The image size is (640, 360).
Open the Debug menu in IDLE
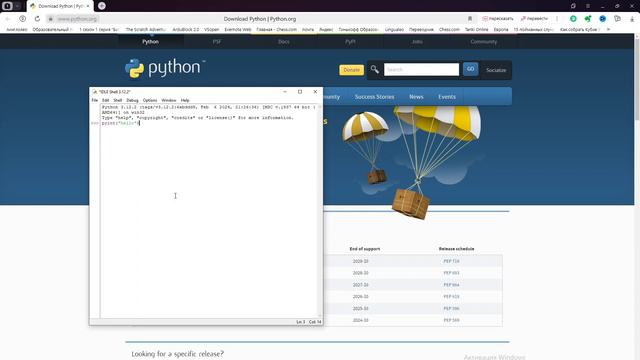pos(132,100)
